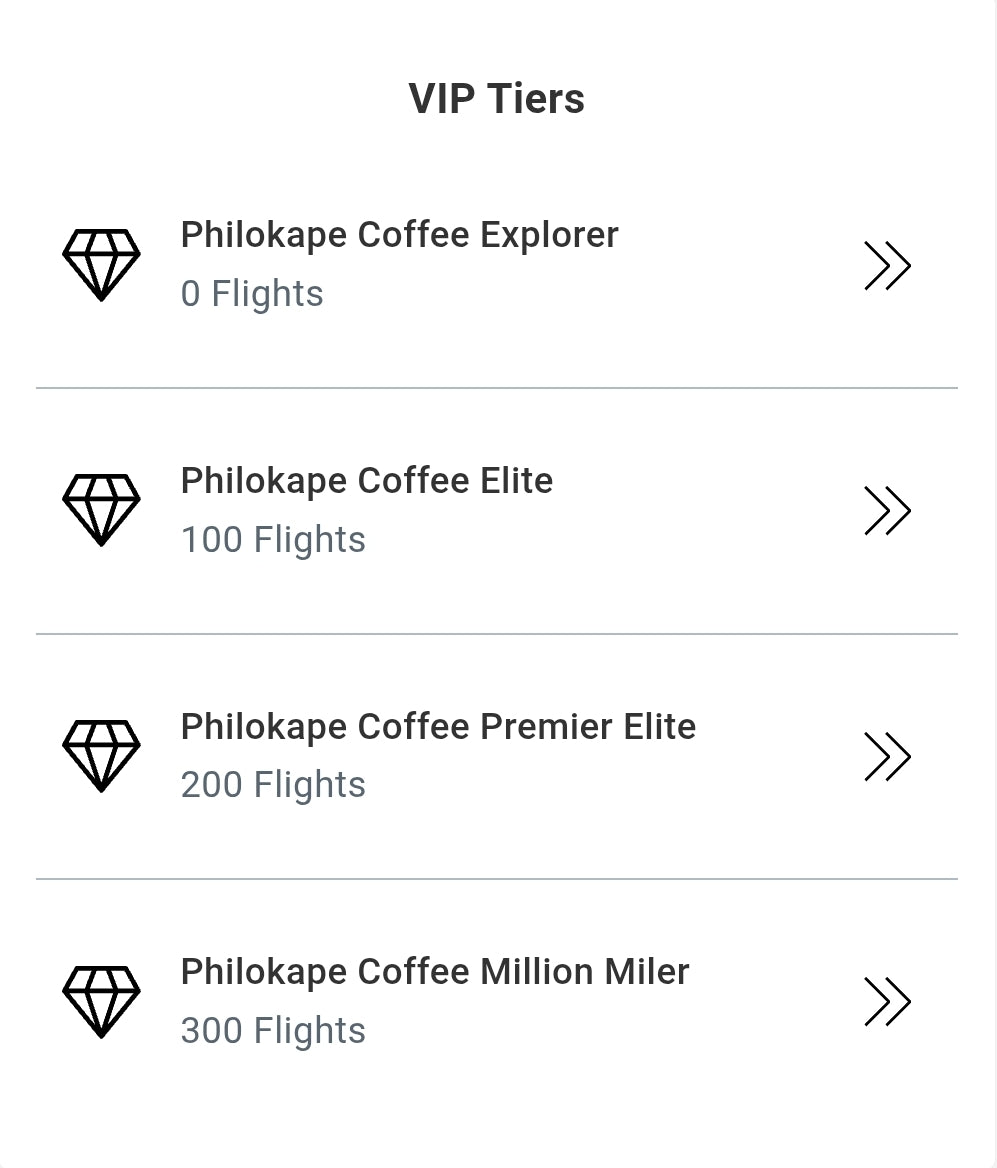The height and width of the screenshot is (1168, 997).
Task: Select the Philokape Coffee Elite tier name
Action: click(x=366, y=481)
